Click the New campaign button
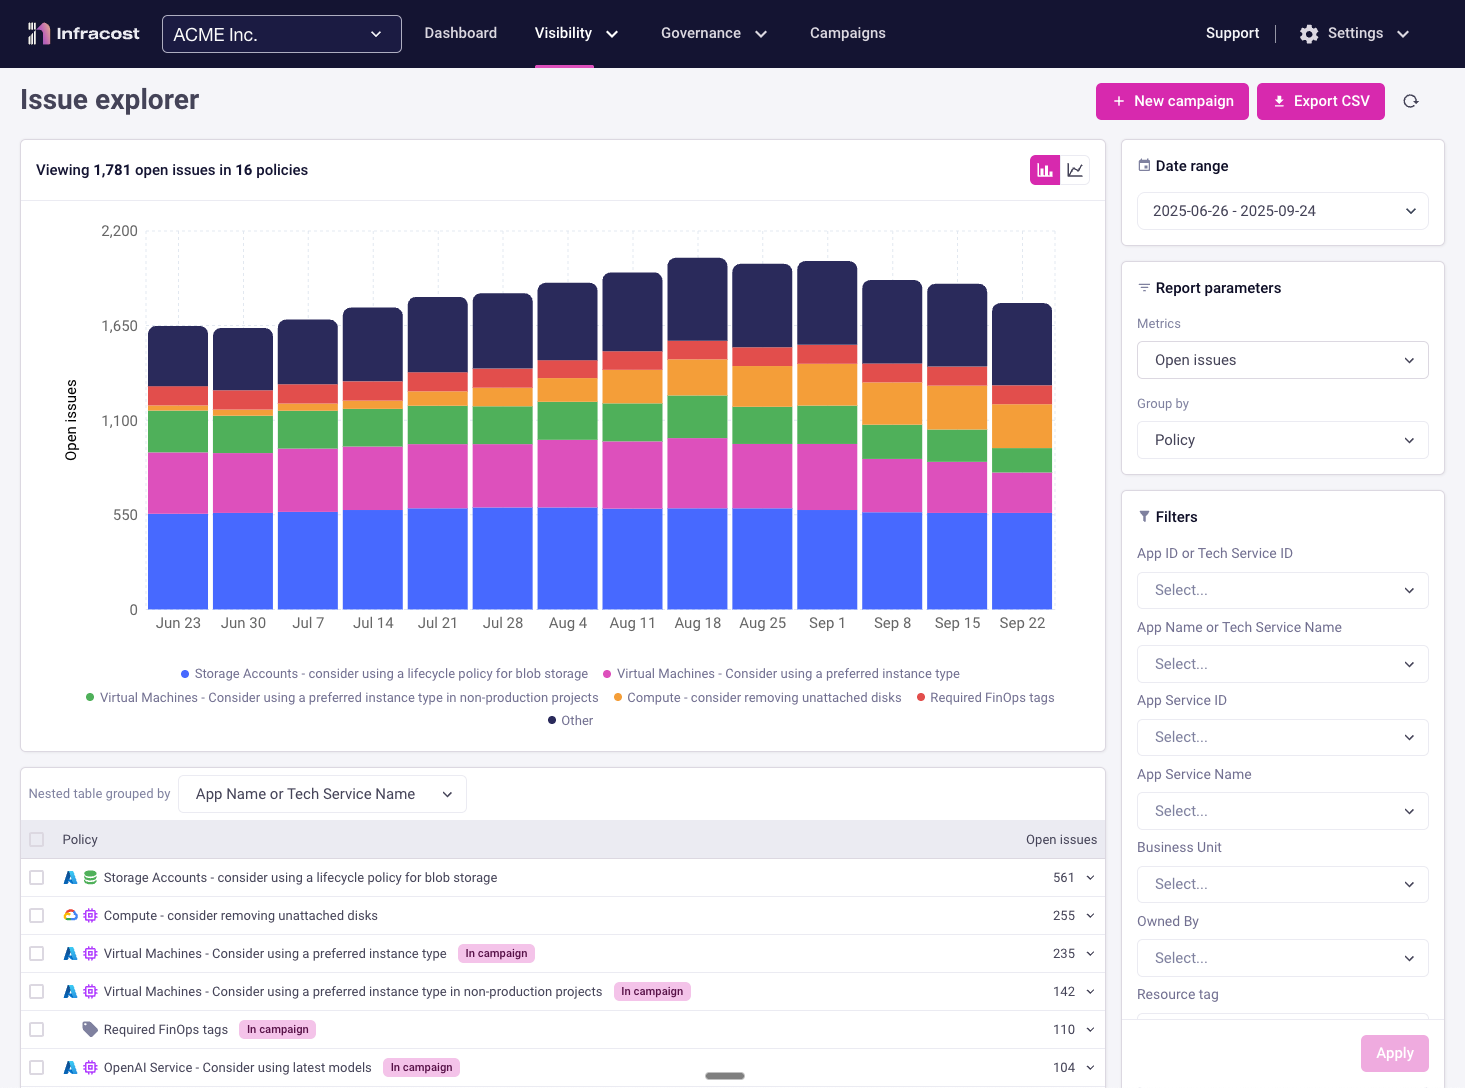 pyautogui.click(x=1172, y=101)
